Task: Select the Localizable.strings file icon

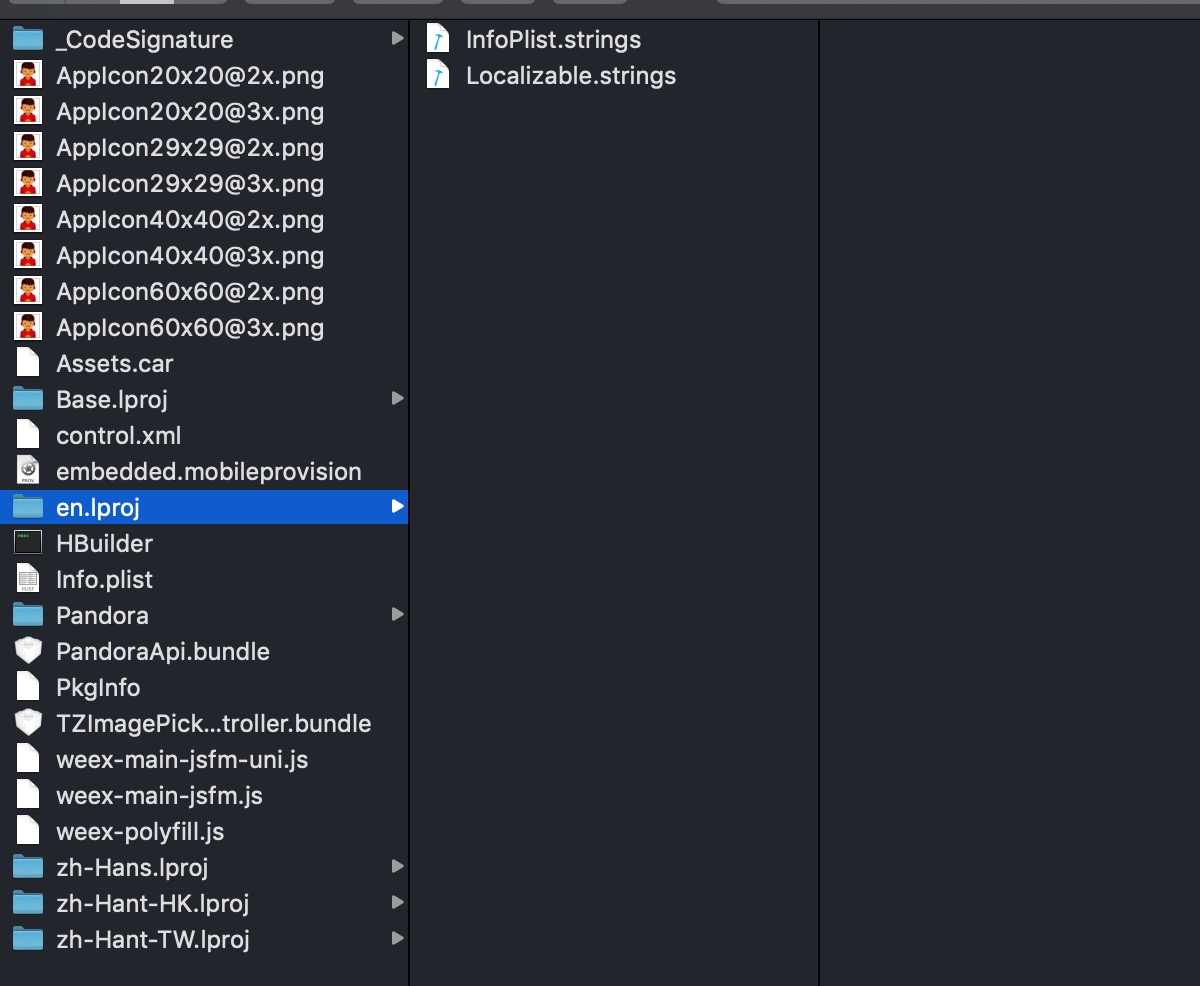Action: point(438,75)
